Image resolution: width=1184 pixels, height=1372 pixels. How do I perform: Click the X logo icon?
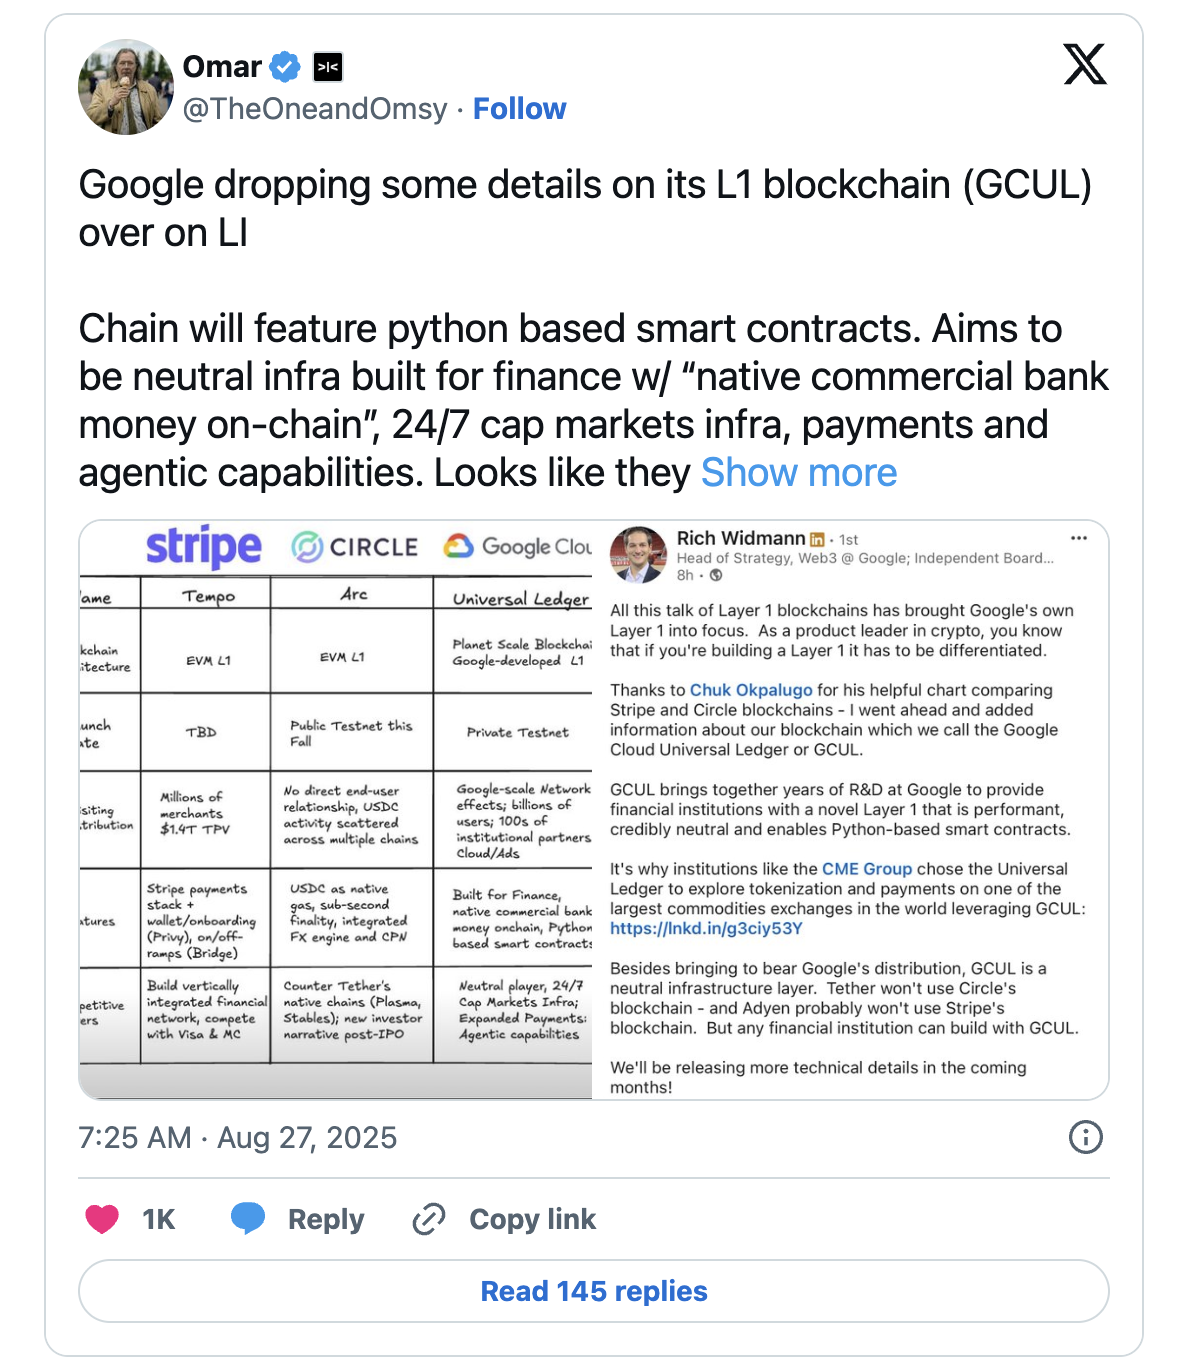(x=1084, y=65)
